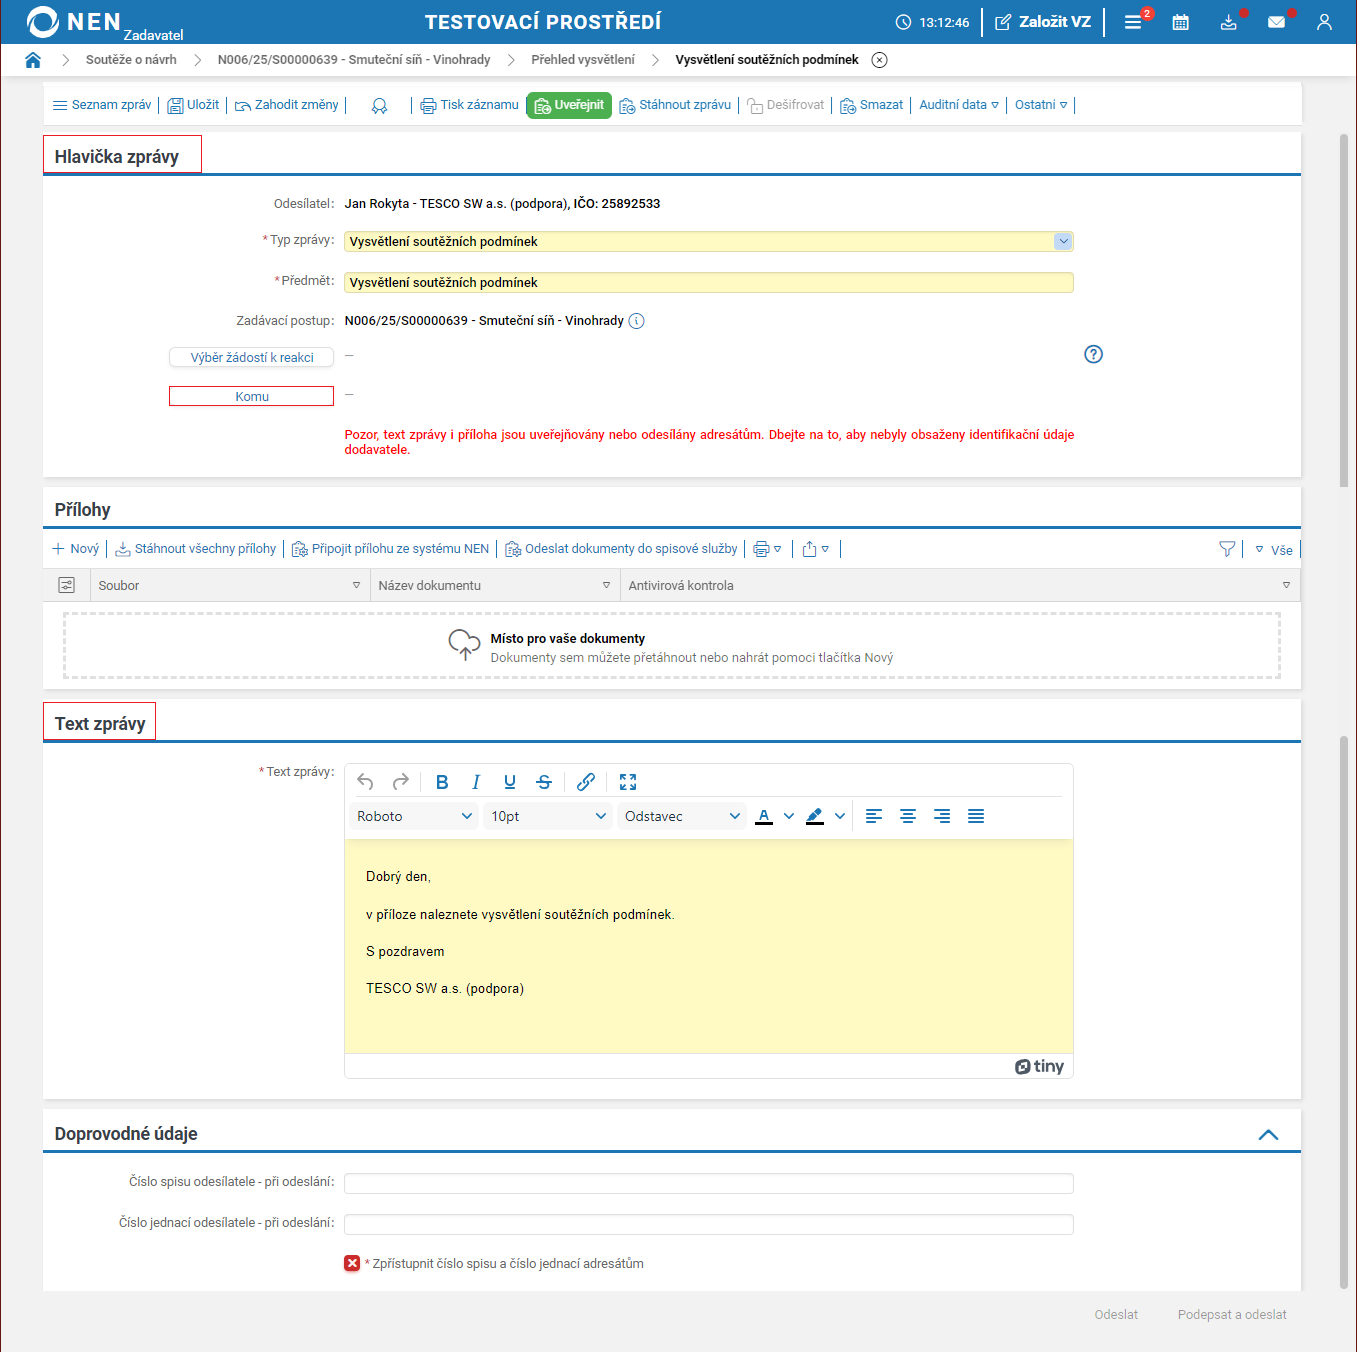
Task: Open the main hamburger menu with badge
Action: pyautogui.click(x=1133, y=22)
